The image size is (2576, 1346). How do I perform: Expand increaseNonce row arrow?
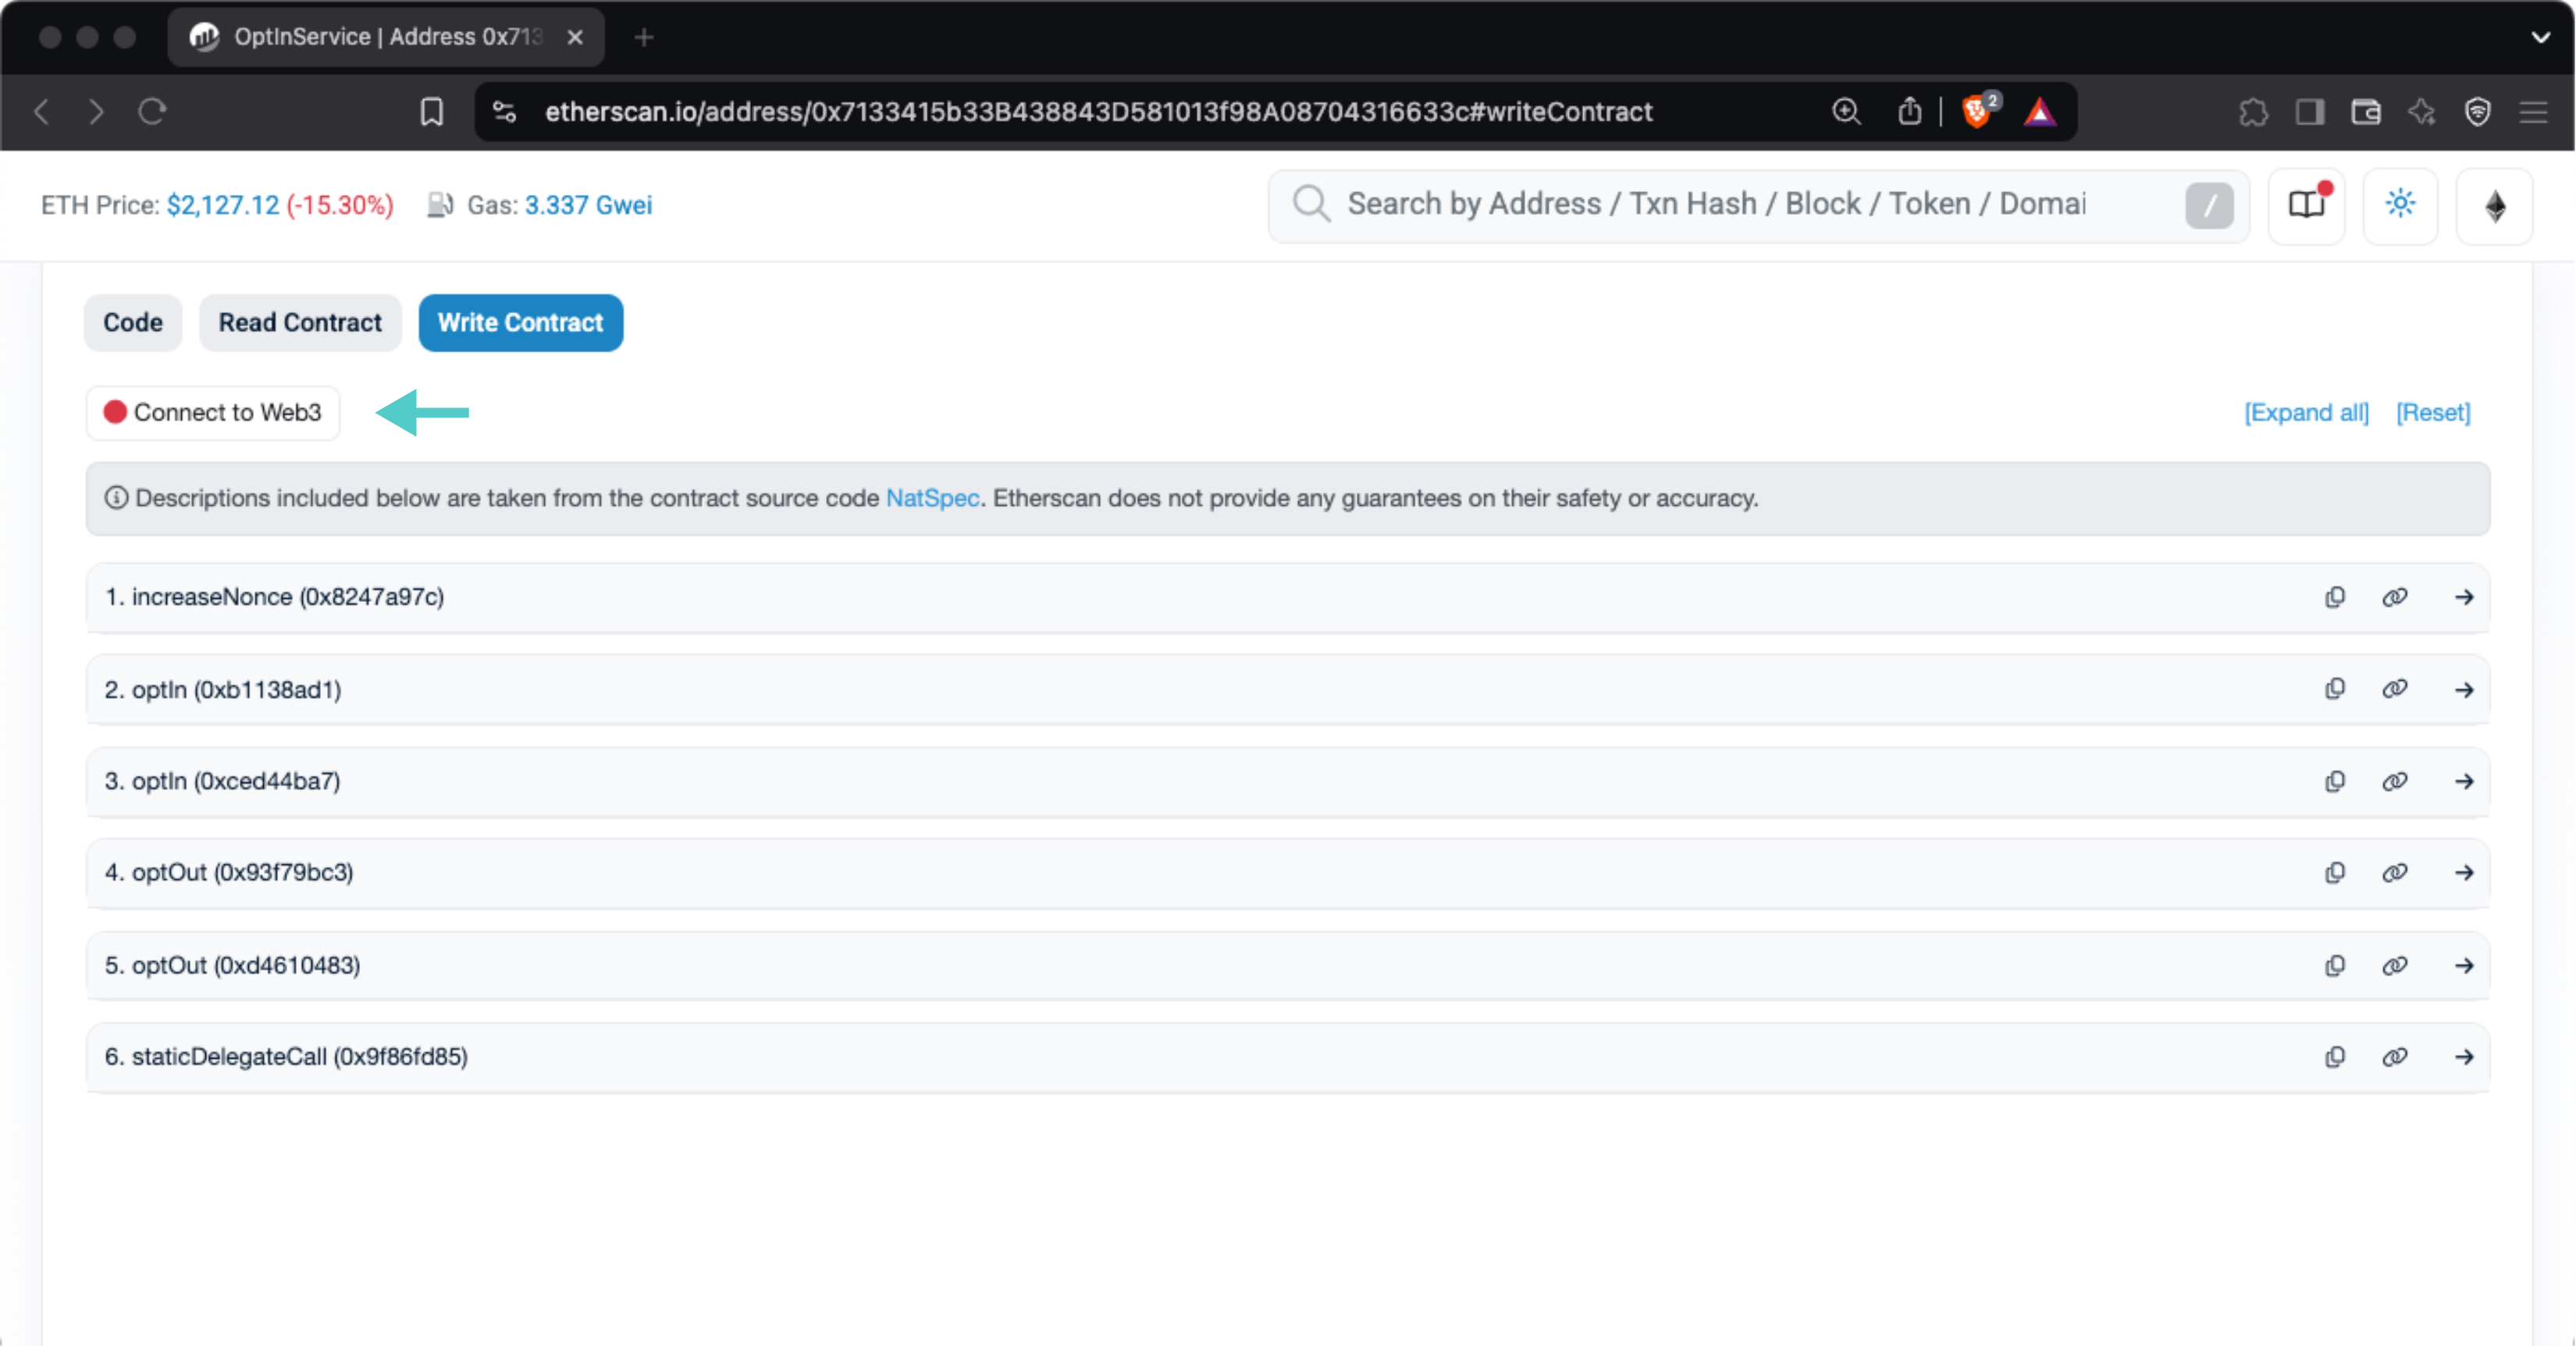(x=2464, y=597)
